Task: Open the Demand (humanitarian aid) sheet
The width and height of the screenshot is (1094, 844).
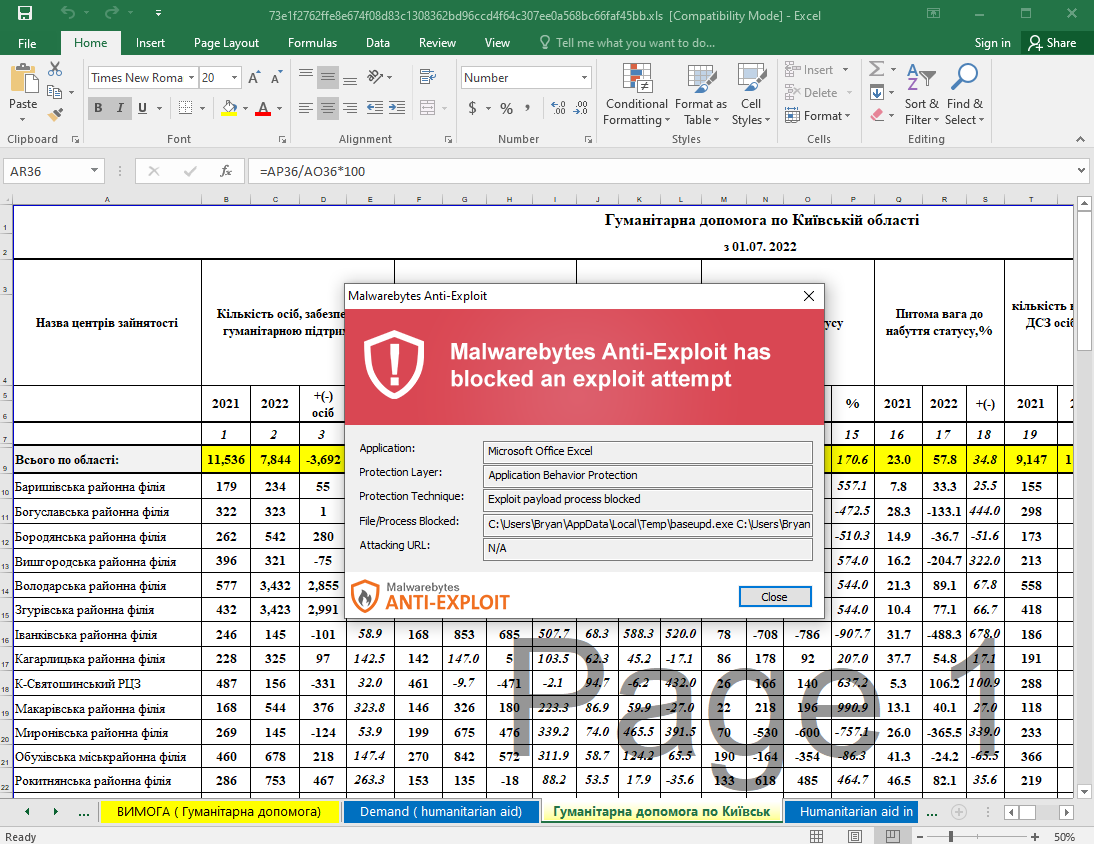Action: pyautogui.click(x=440, y=811)
